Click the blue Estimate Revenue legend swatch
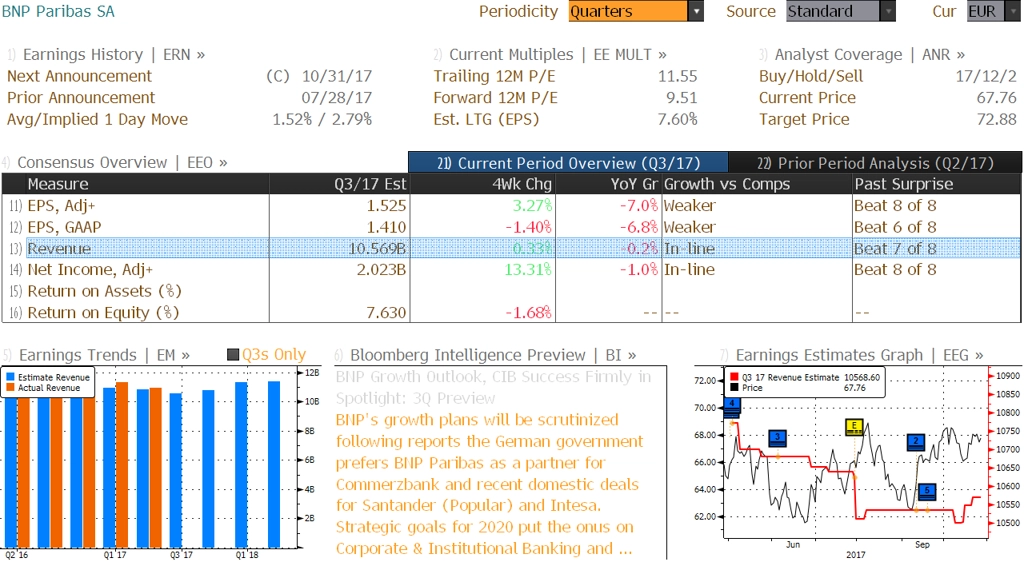Viewport: 1024px width, 562px height. pyautogui.click(x=10, y=377)
